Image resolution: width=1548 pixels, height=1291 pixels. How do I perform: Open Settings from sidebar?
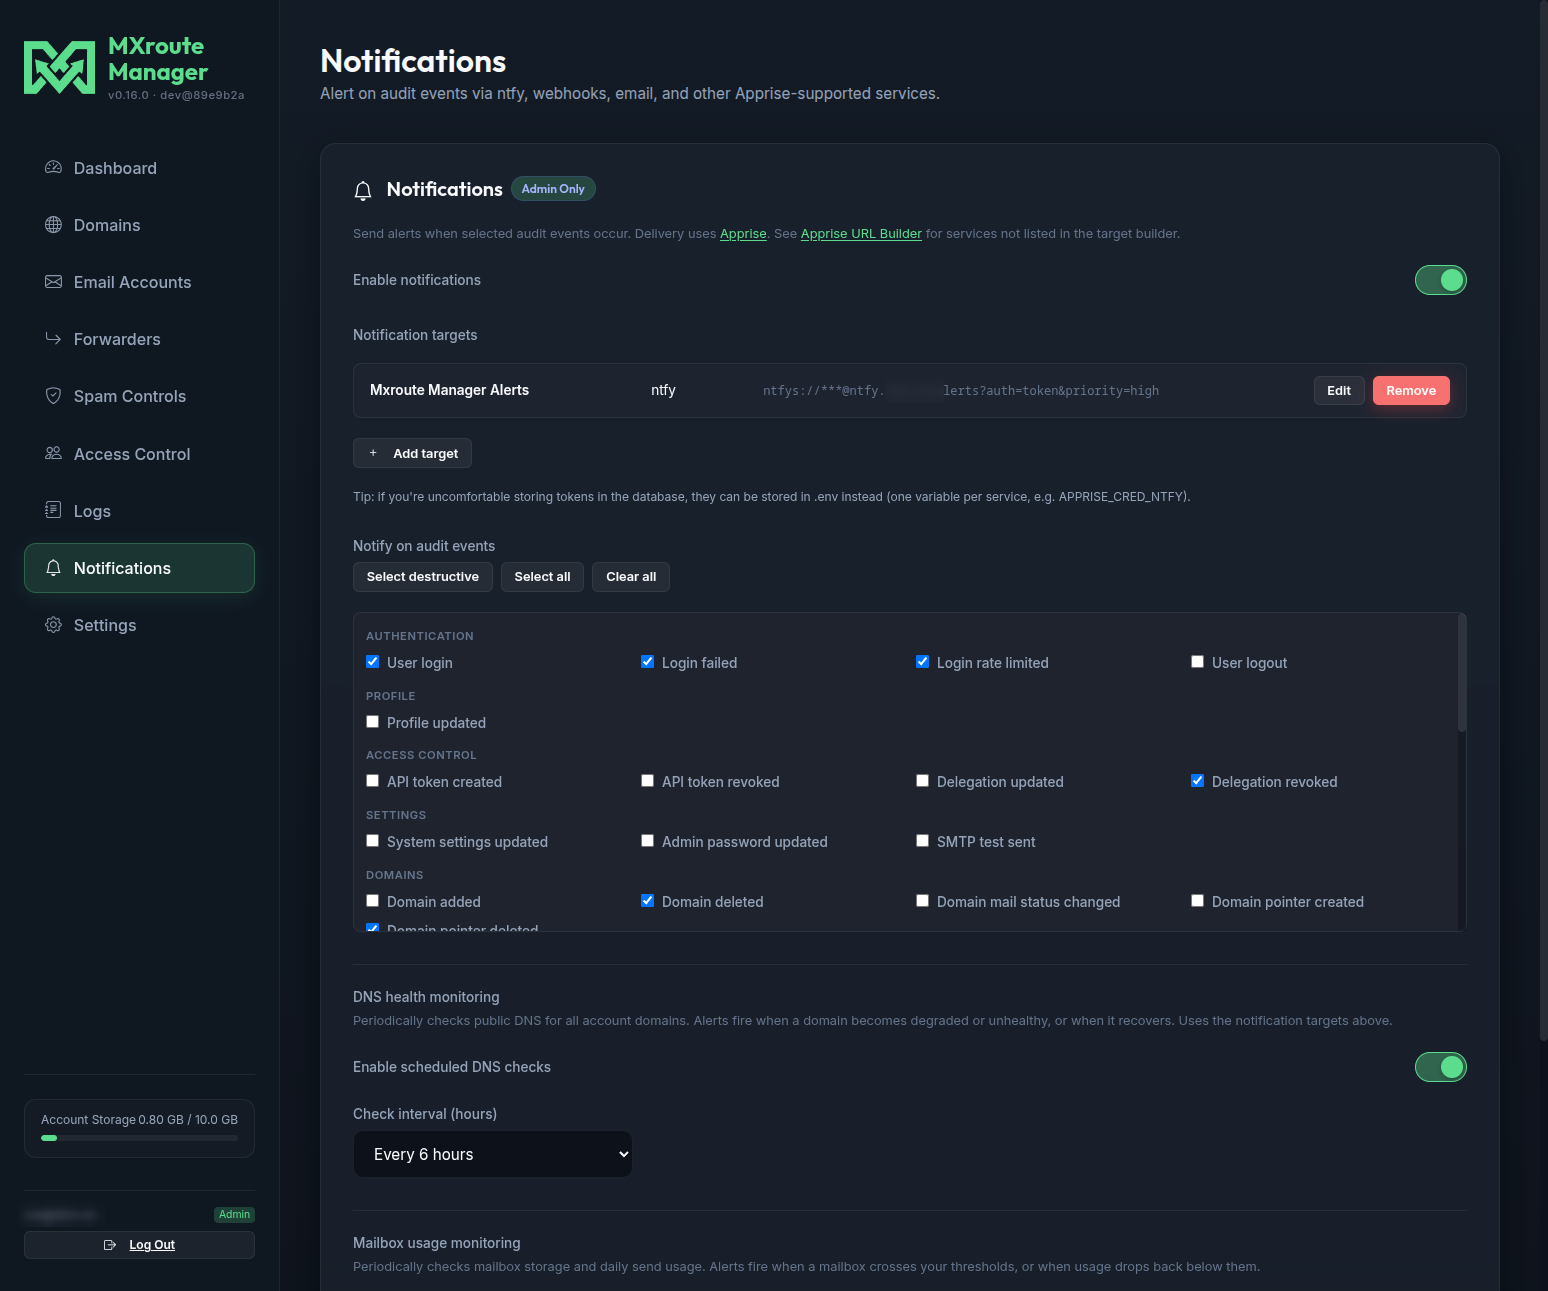point(139,625)
